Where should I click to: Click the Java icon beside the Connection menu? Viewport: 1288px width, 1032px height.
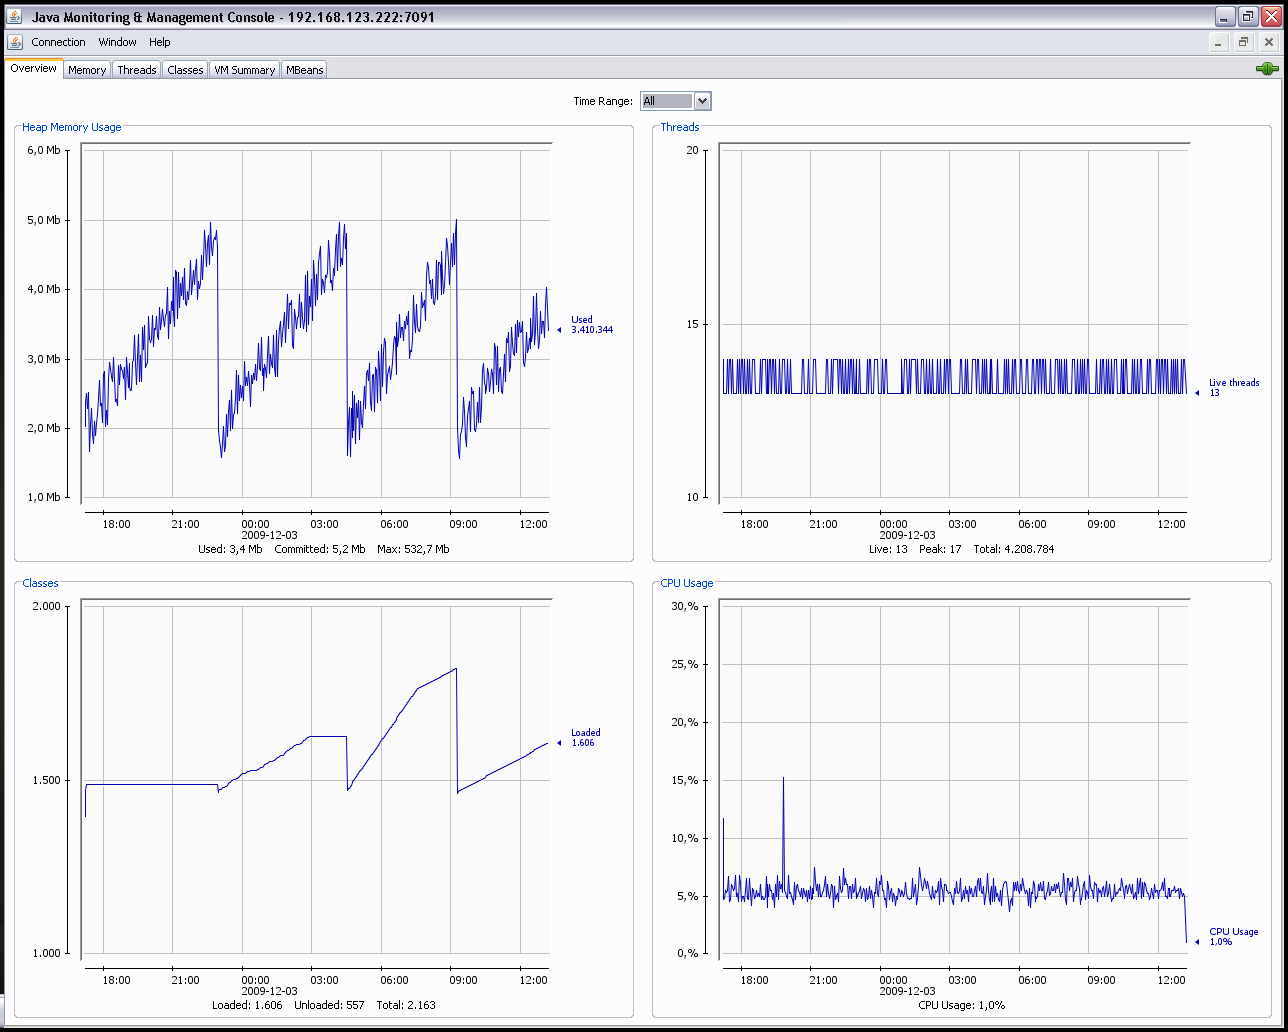point(15,42)
